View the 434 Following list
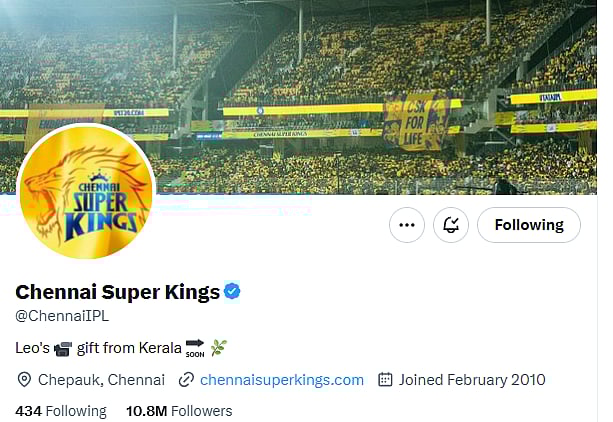Screen dimensions: 613x422 [x=61, y=411]
